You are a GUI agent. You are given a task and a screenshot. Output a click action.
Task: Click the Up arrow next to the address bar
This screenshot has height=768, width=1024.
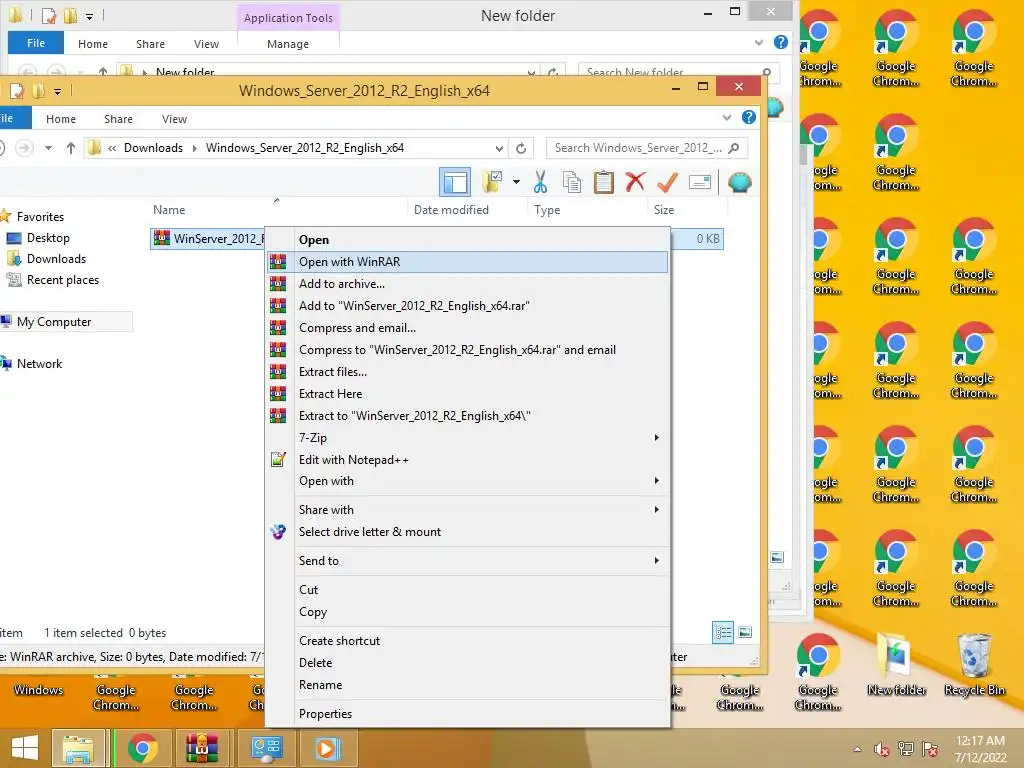(71, 148)
